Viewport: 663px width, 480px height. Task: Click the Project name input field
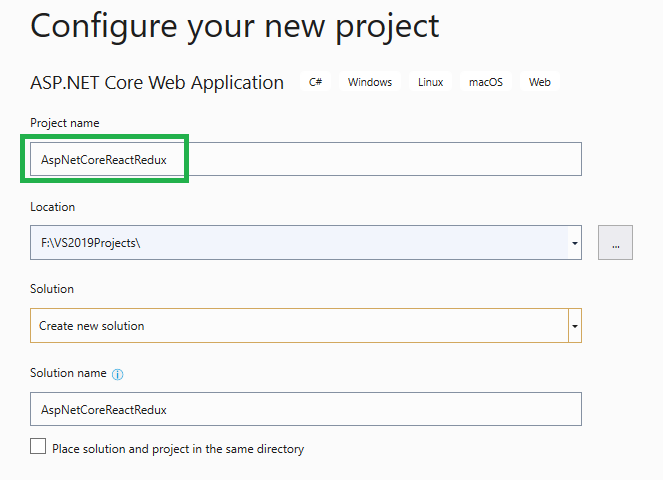[306, 159]
